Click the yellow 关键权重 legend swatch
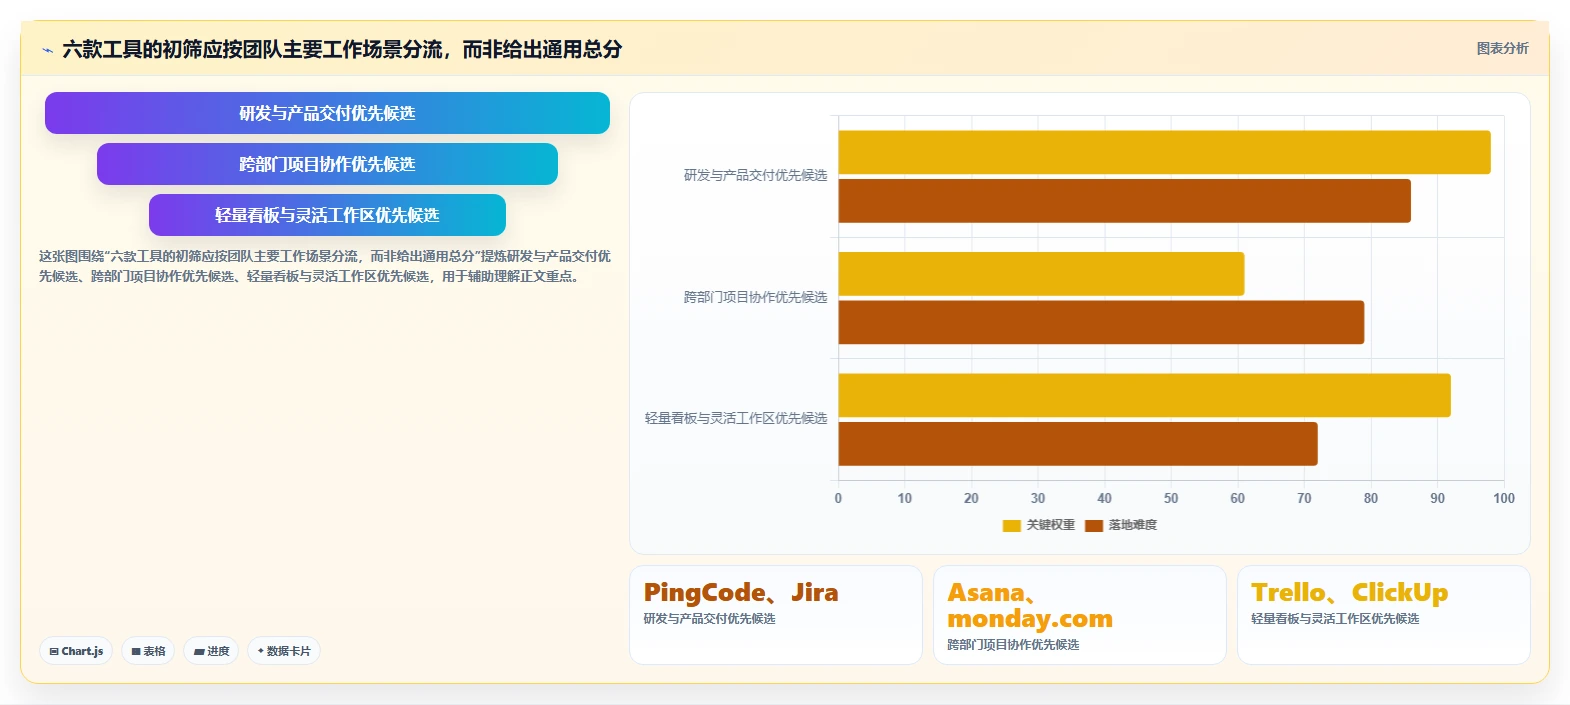This screenshot has width=1570, height=705. (x=1011, y=525)
